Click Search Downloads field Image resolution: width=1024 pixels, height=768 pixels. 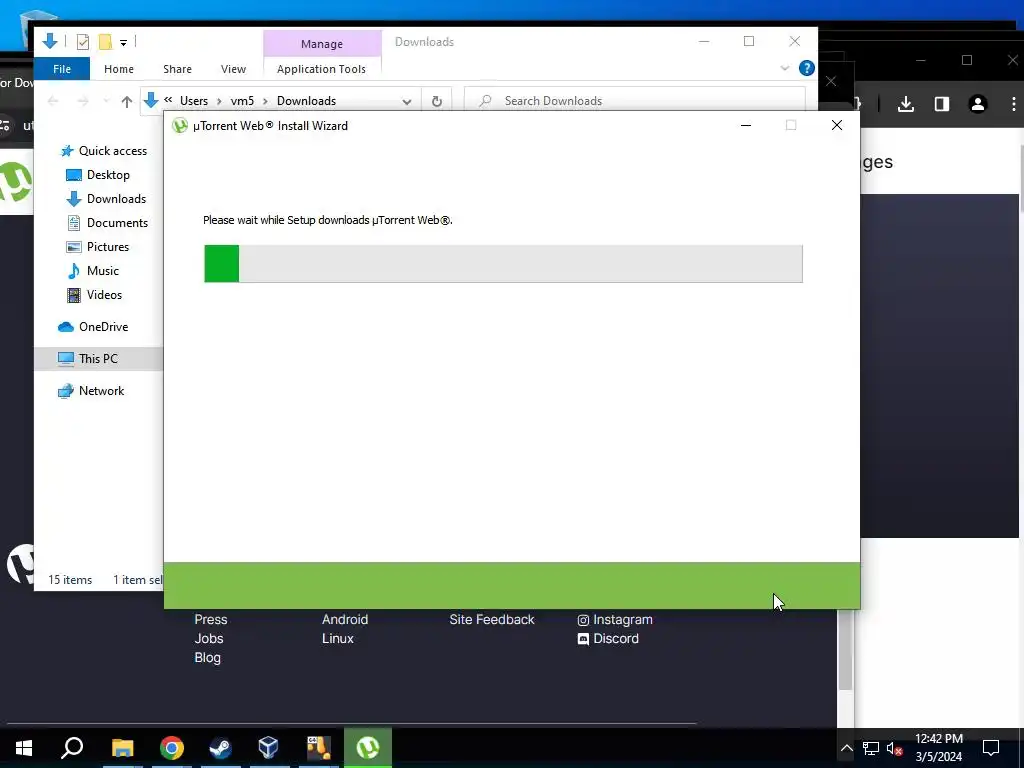coord(634,101)
